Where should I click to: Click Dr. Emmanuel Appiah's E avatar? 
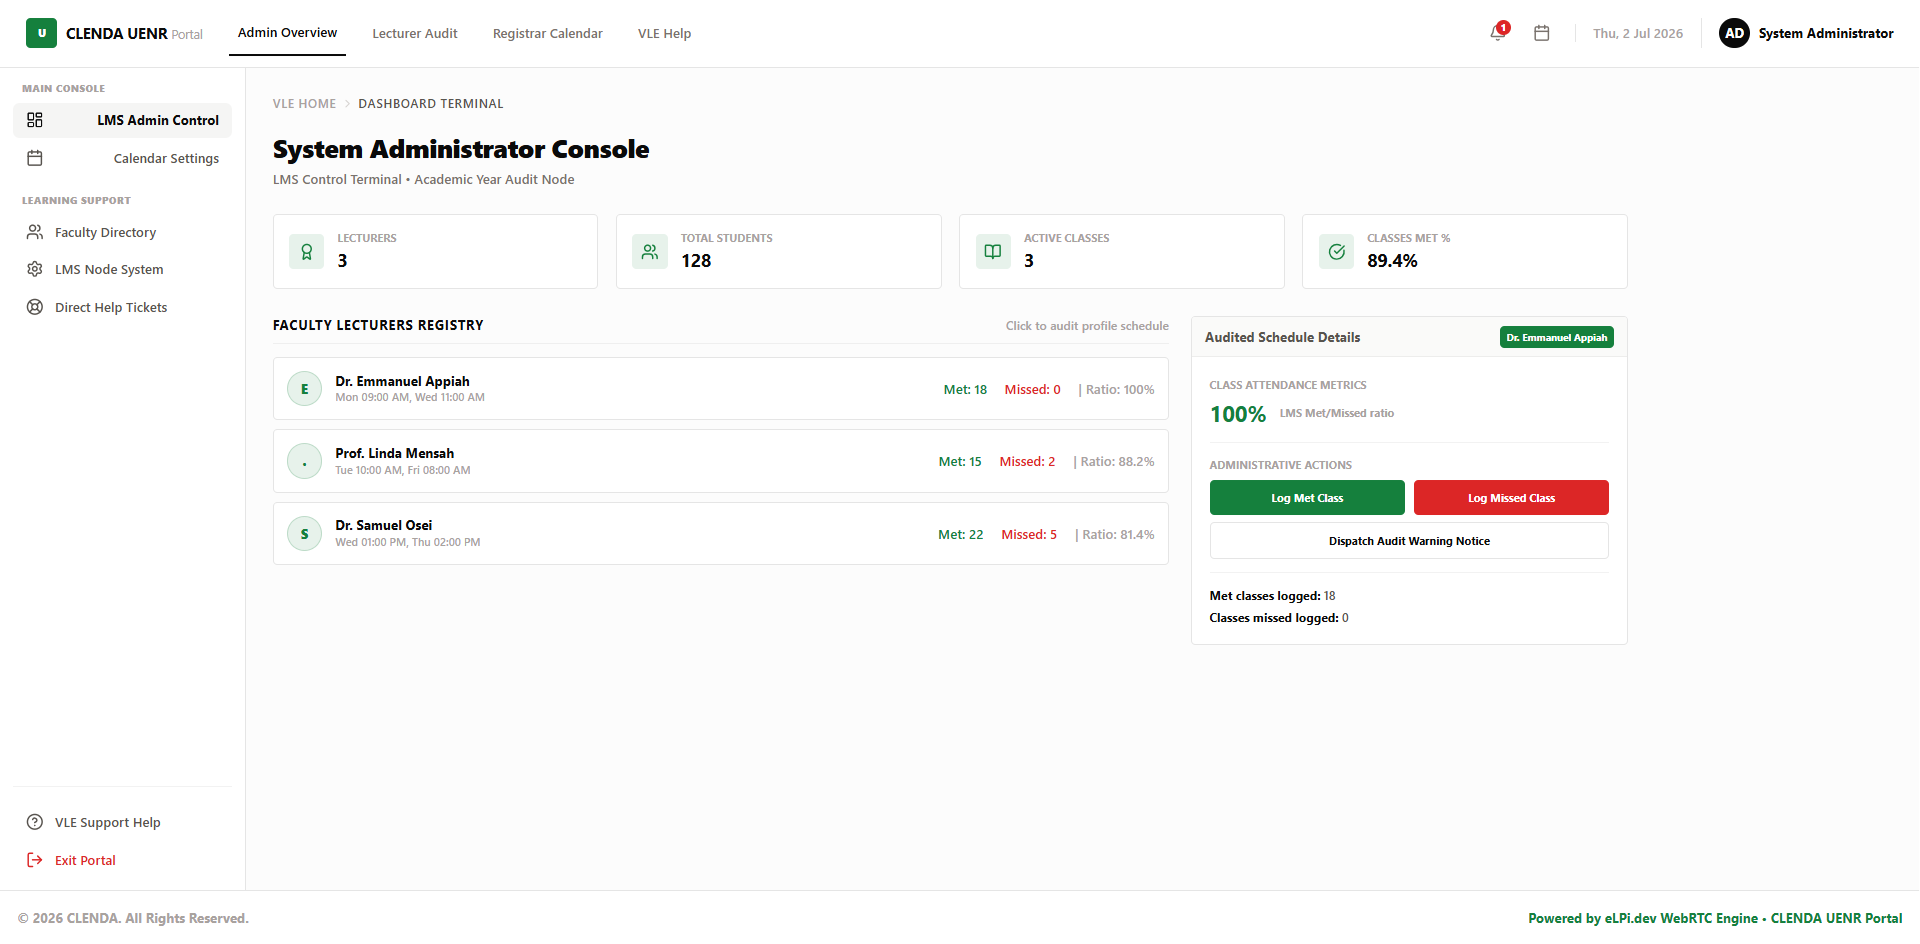pyautogui.click(x=305, y=389)
